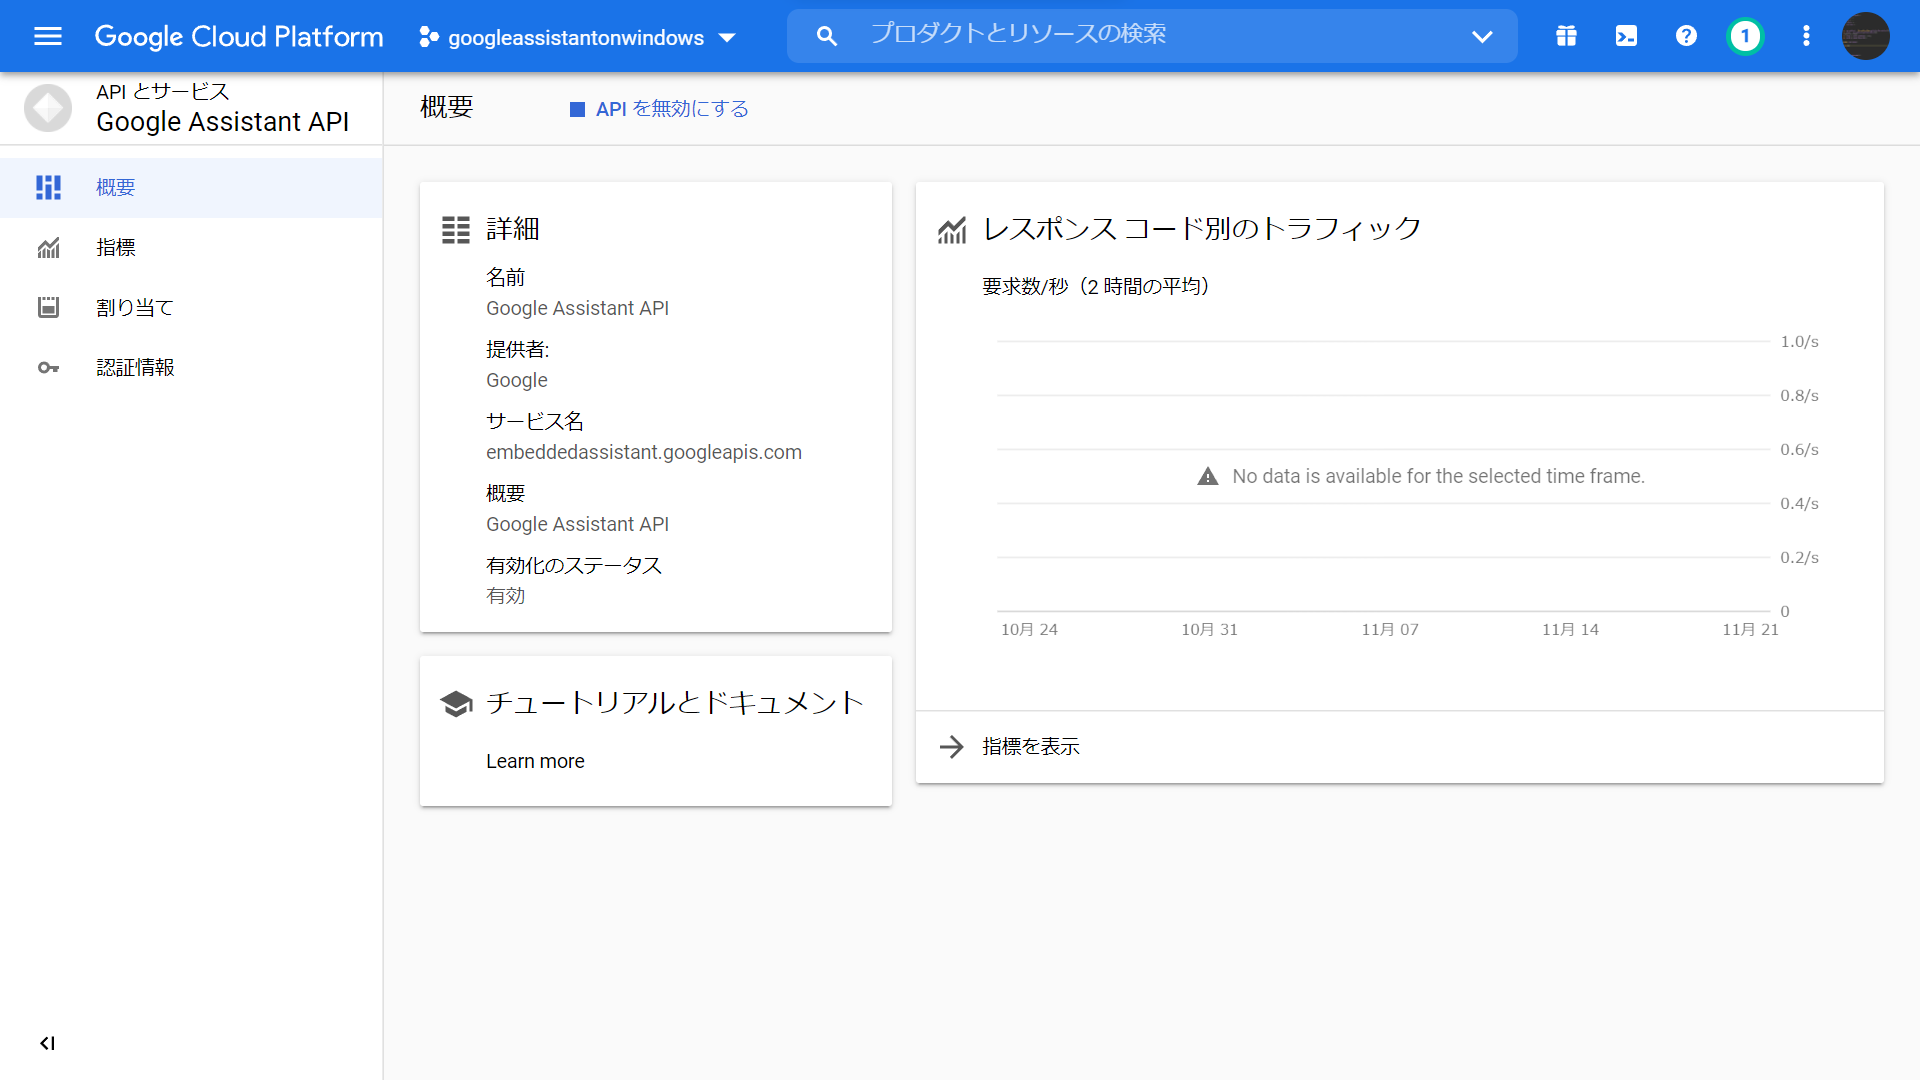Open notifications badge showing 1
Image resolution: width=1920 pixels, height=1080 pixels.
tap(1745, 37)
